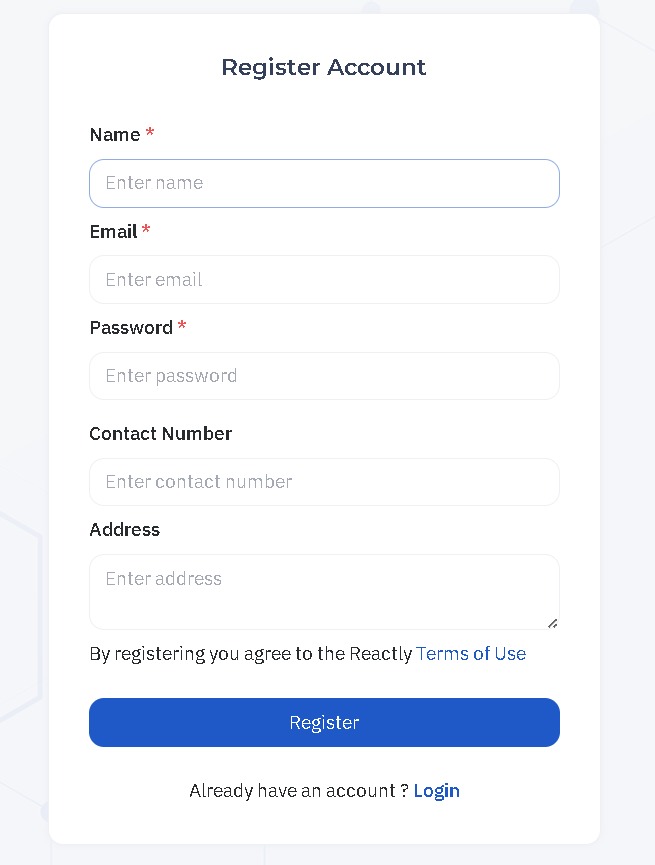Open the Terms of Use link
Screen dimensions: 655x865
(471, 654)
